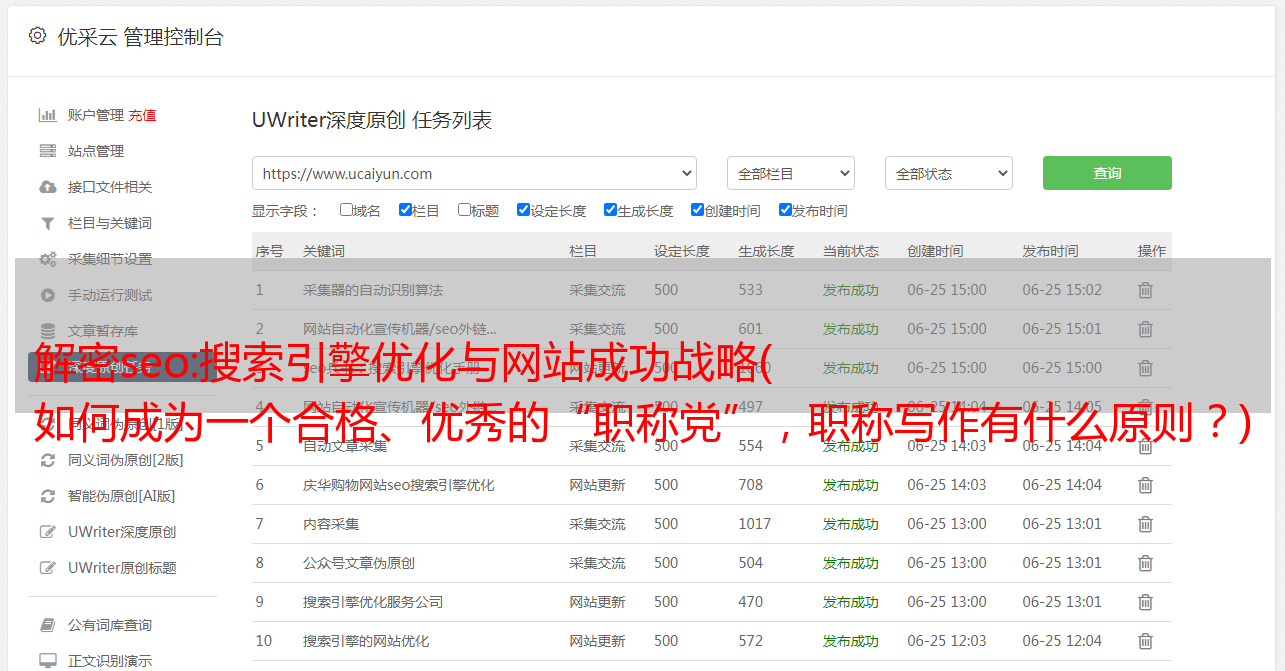Click the 公有词库查询 book icon
Image resolution: width=1285 pixels, height=671 pixels.
(x=47, y=625)
